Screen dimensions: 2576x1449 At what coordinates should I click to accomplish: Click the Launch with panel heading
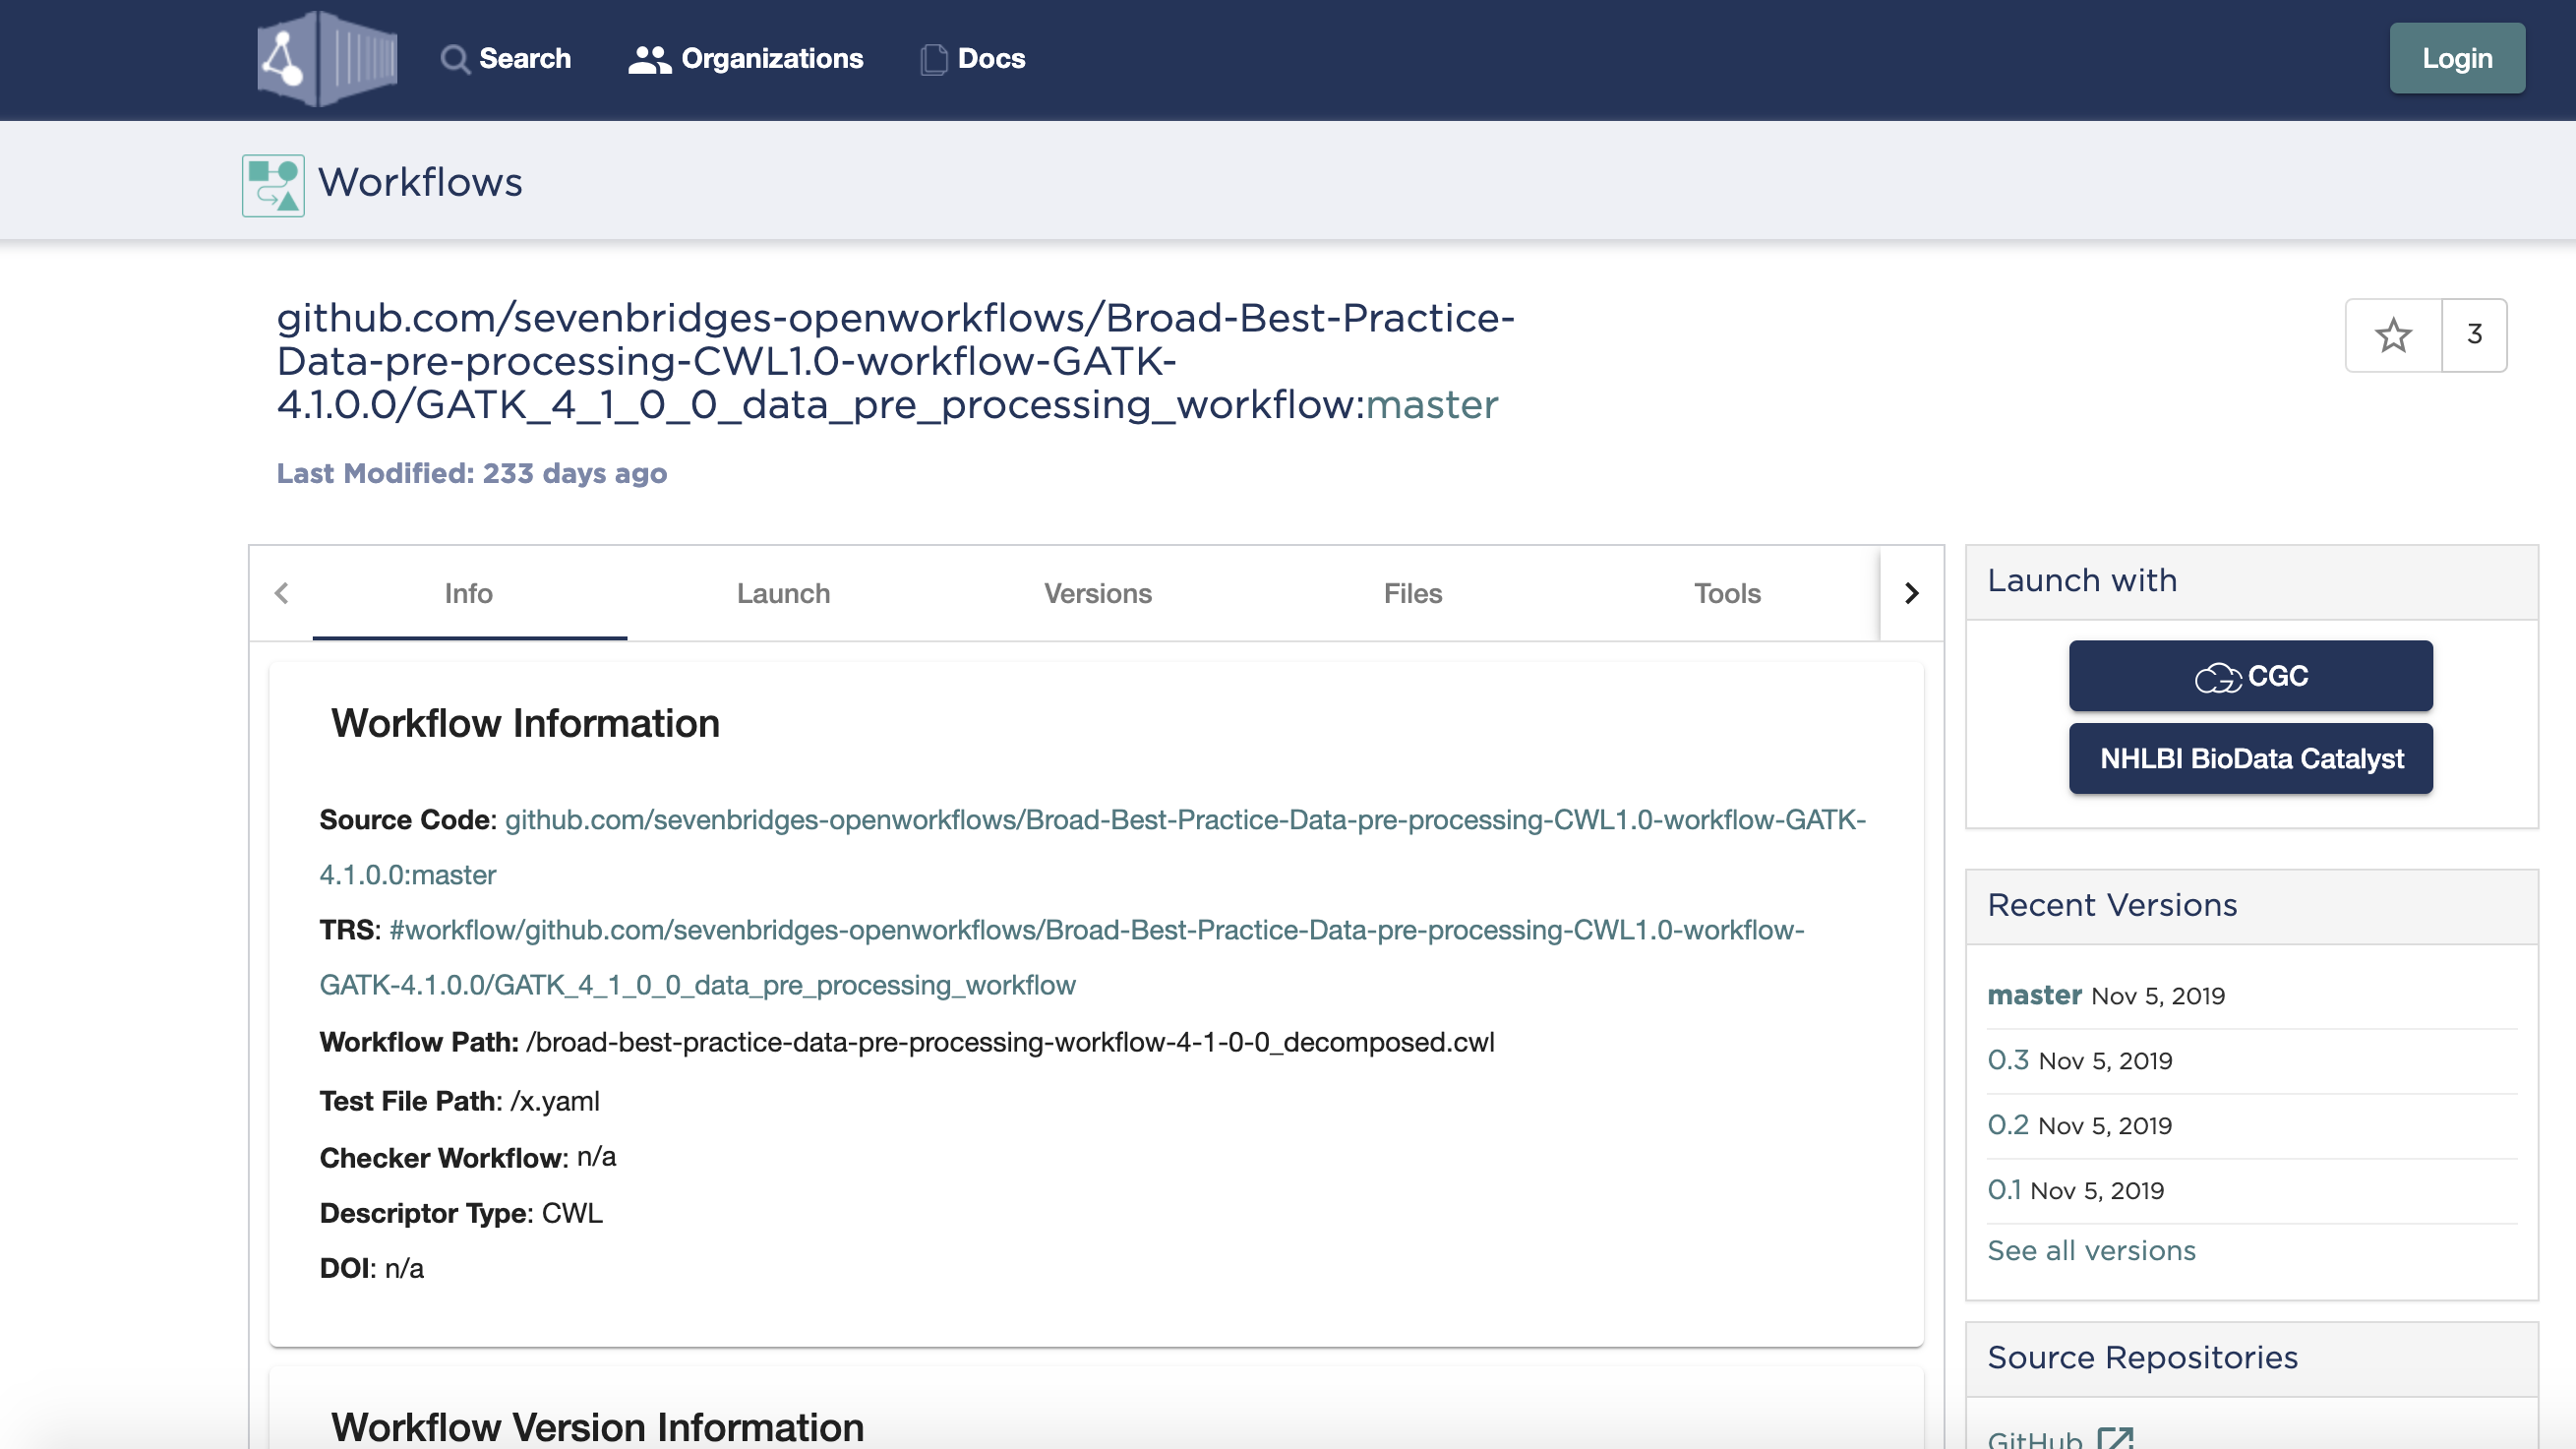click(x=2082, y=580)
